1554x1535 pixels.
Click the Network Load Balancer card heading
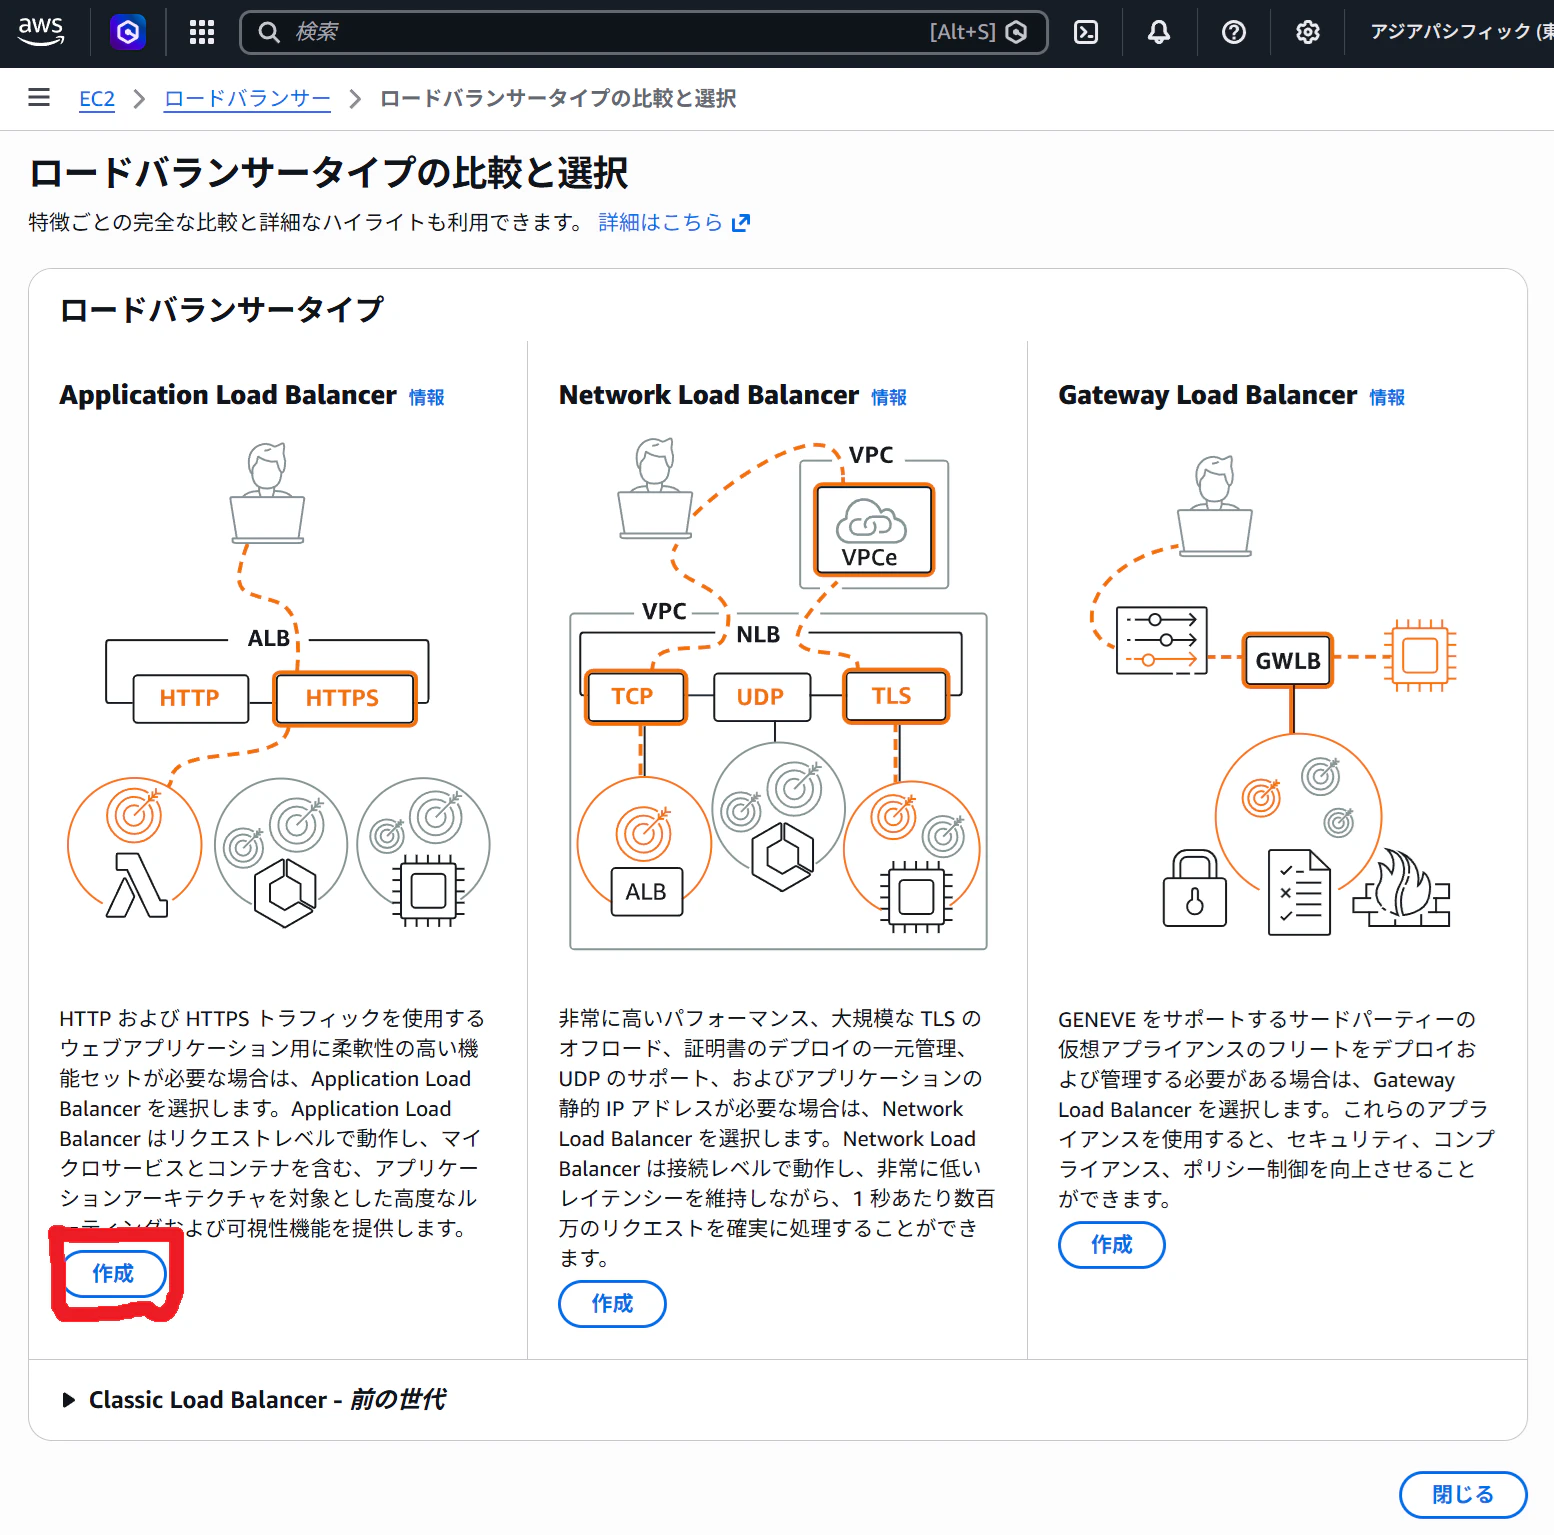click(x=709, y=395)
